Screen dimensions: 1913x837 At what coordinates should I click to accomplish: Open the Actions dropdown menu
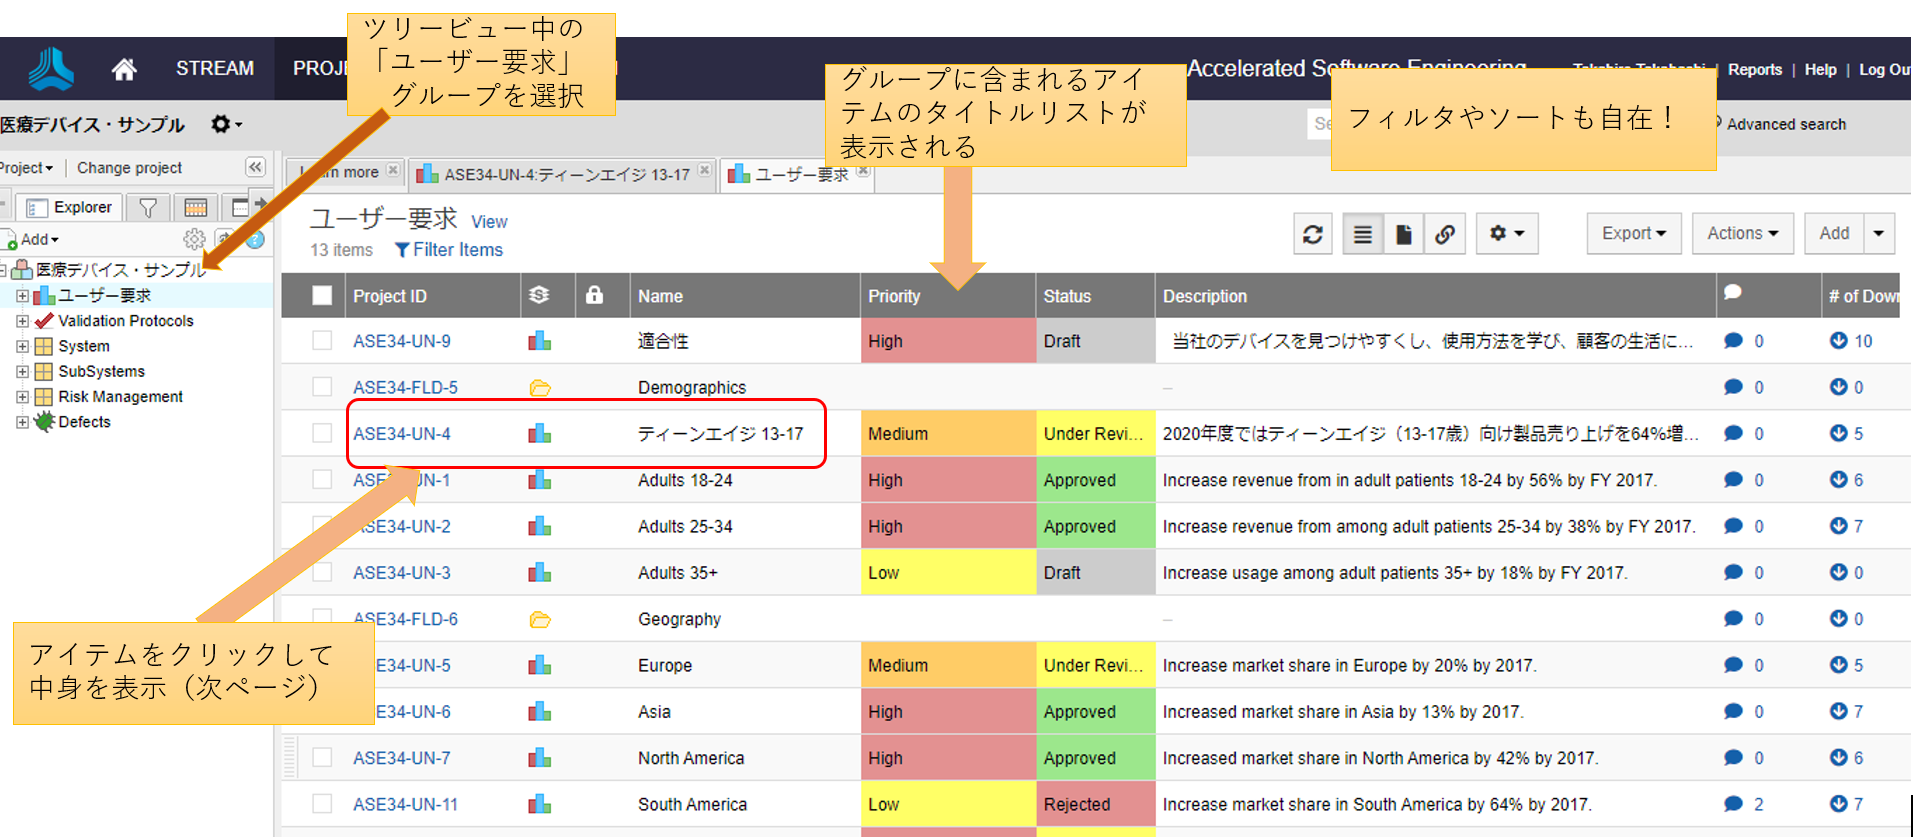click(x=1741, y=234)
